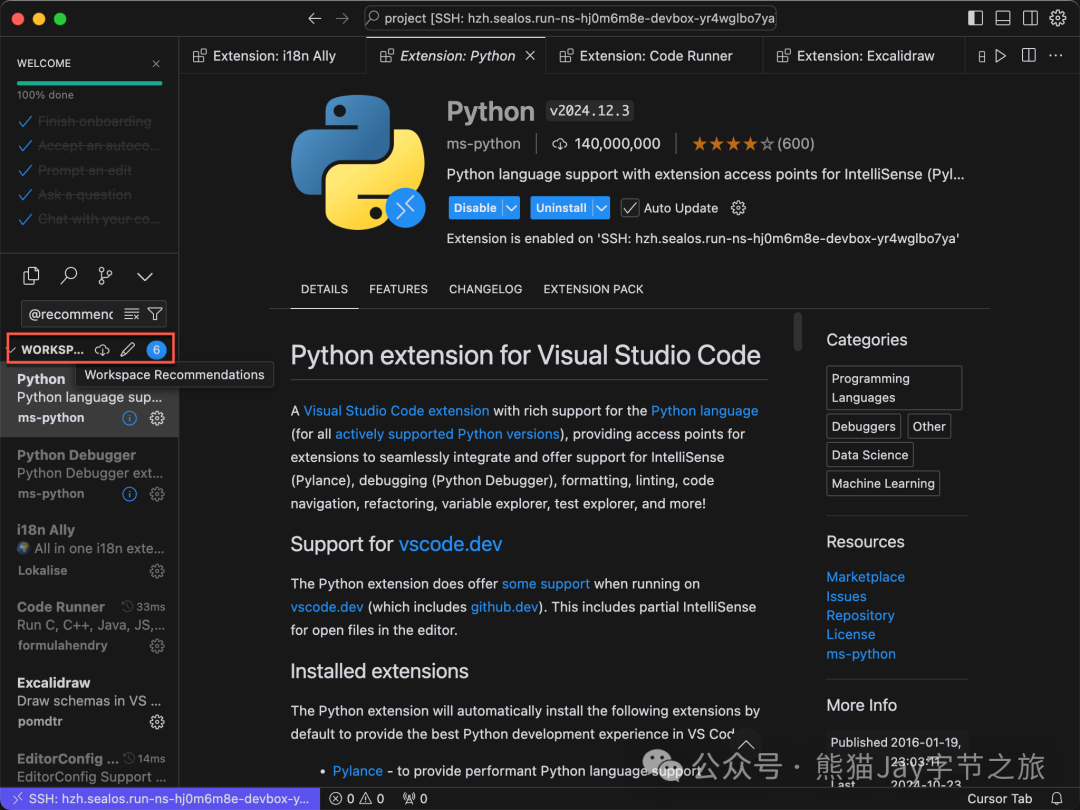
Task: Open errors and warnings status item
Action: click(x=357, y=799)
